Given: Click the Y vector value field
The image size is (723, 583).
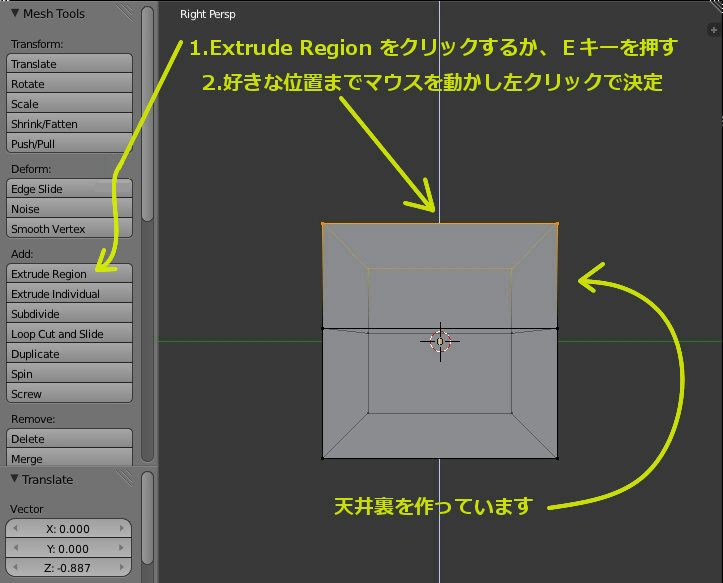Looking at the screenshot, I should pos(68,548).
